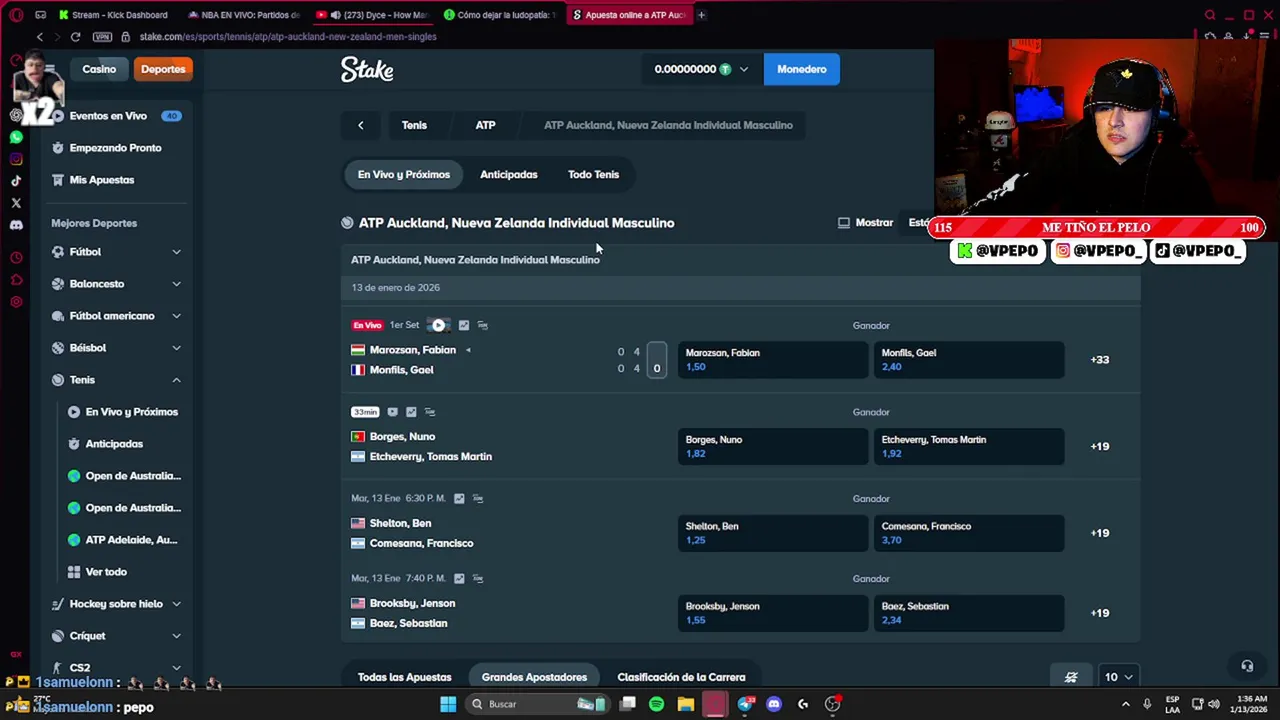This screenshot has width=1280, height=720.
Task: Go to the Tenis breadcrumb
Action: (x=414, y=125)
